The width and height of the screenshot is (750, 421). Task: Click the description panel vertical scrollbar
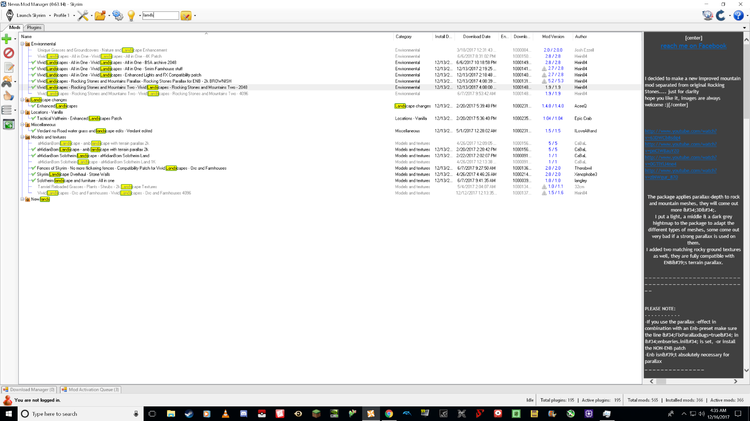tap(746, 205)
